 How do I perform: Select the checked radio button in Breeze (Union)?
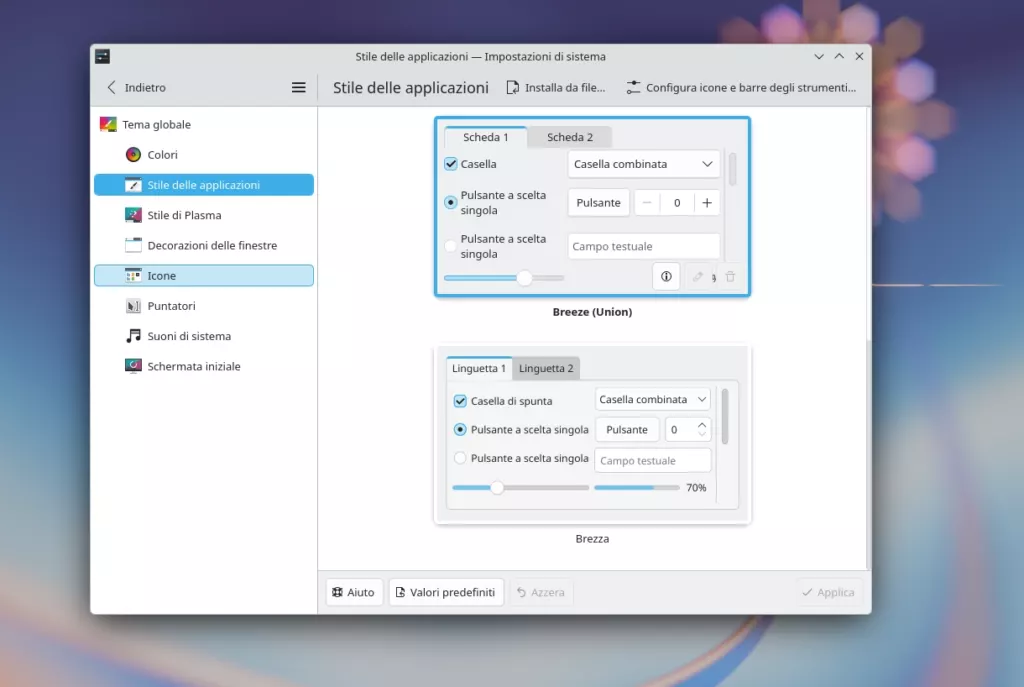(x=450, y=202)
